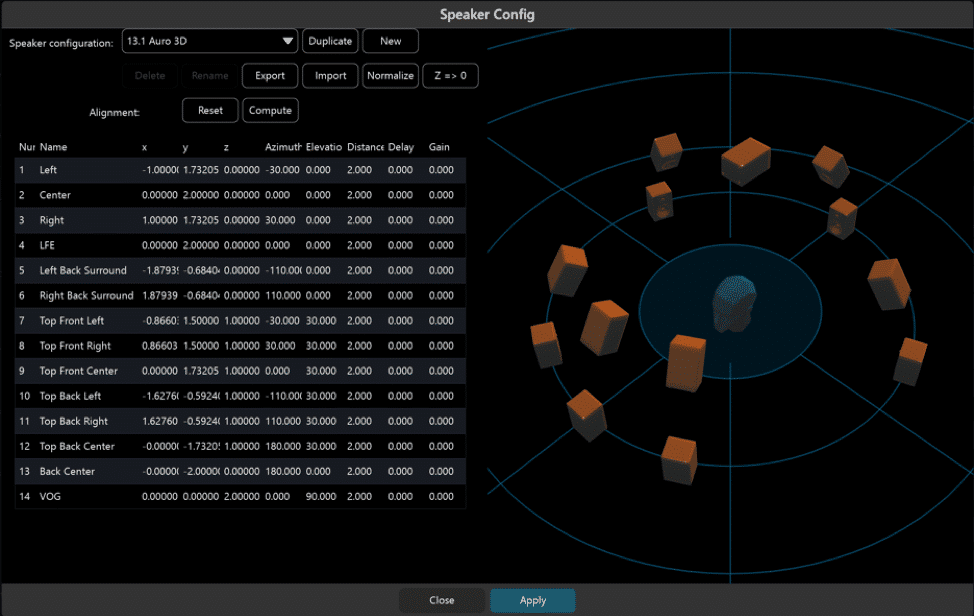
Task: Normalize the speaker setup
Action: click(390, 75)
